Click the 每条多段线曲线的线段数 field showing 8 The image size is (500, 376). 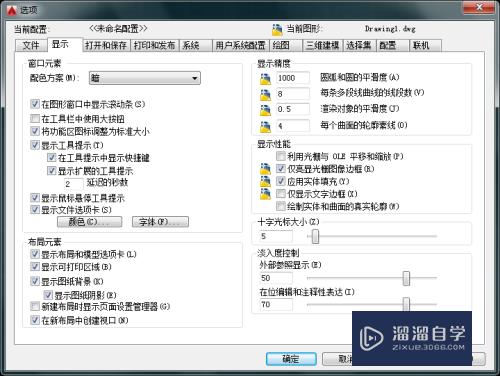(293, 94)
